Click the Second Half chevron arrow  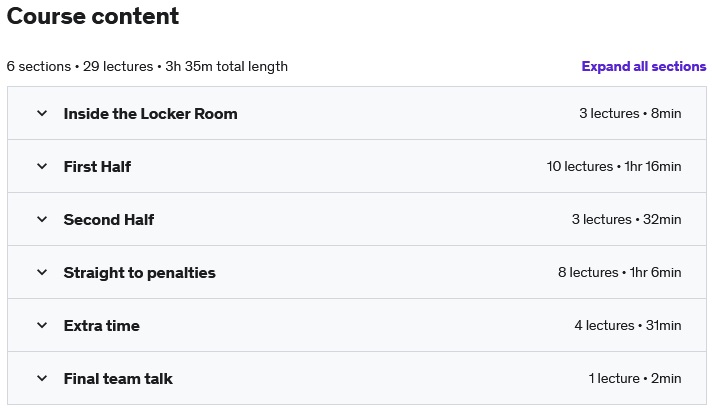point(42,219)
